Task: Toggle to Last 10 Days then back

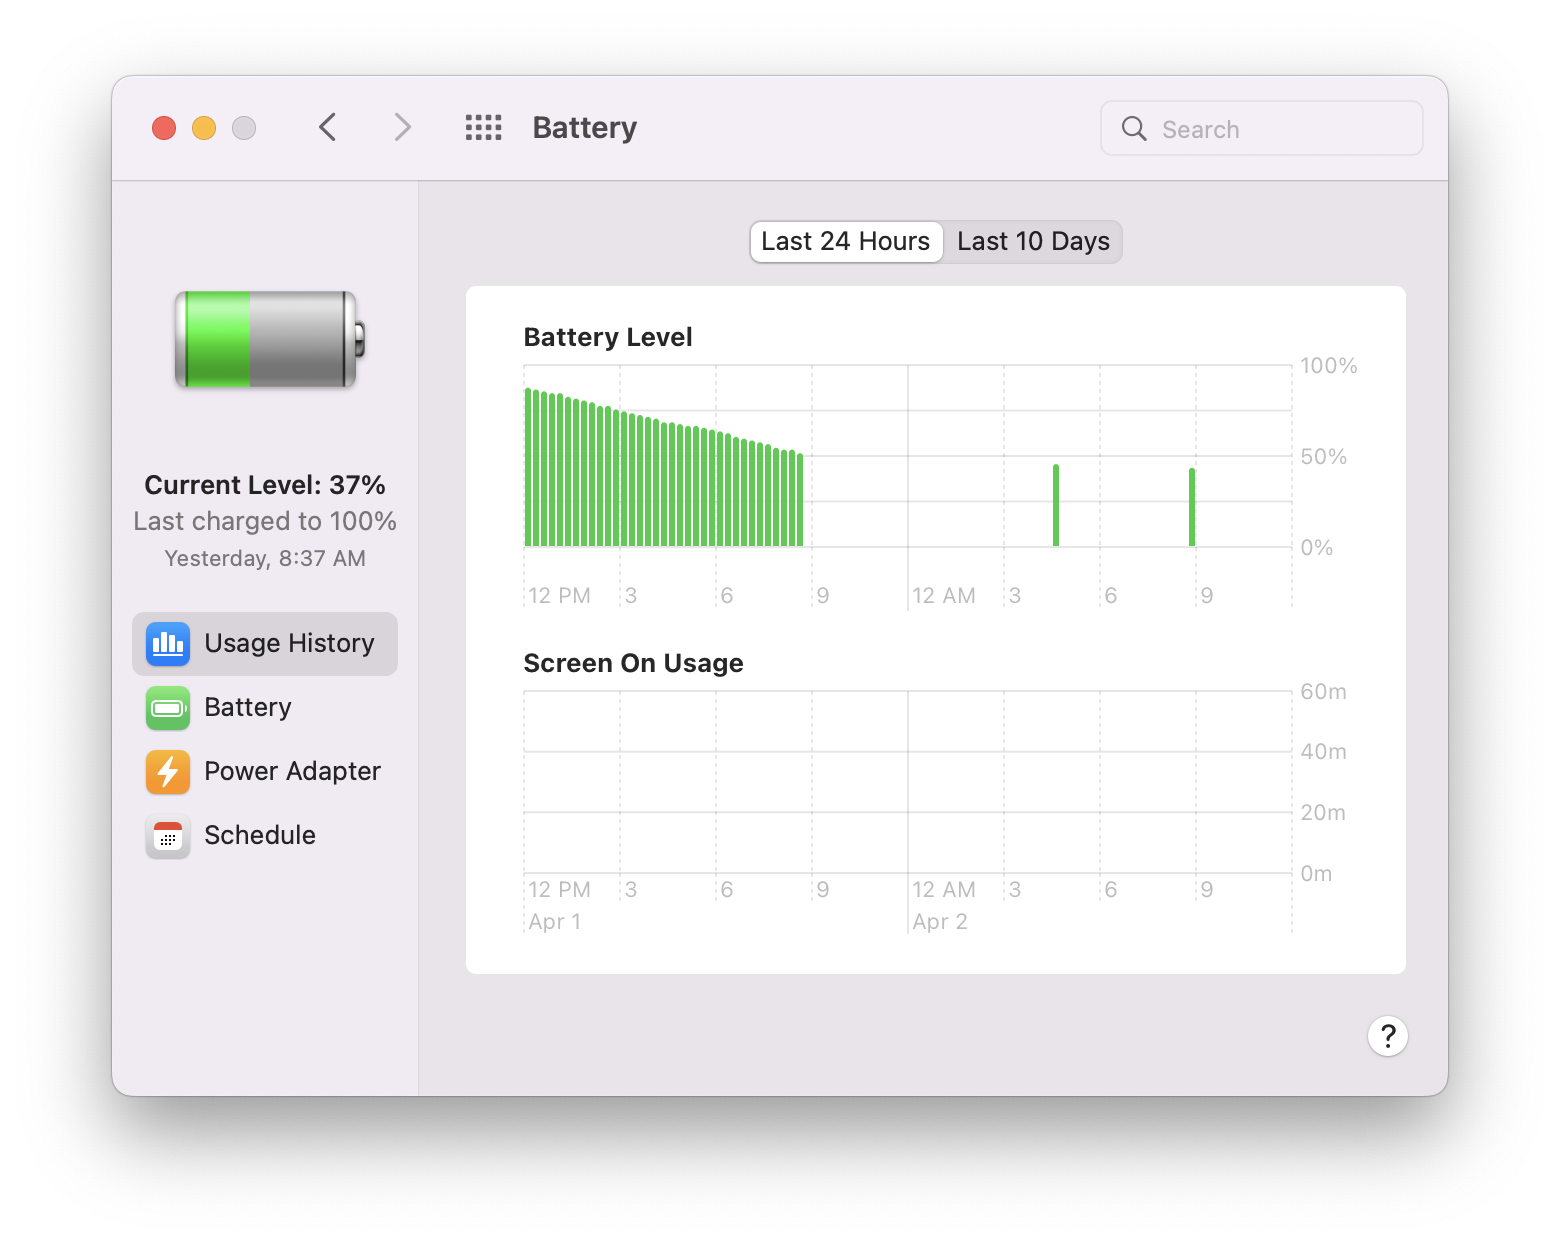Action: pos(1032,241)
